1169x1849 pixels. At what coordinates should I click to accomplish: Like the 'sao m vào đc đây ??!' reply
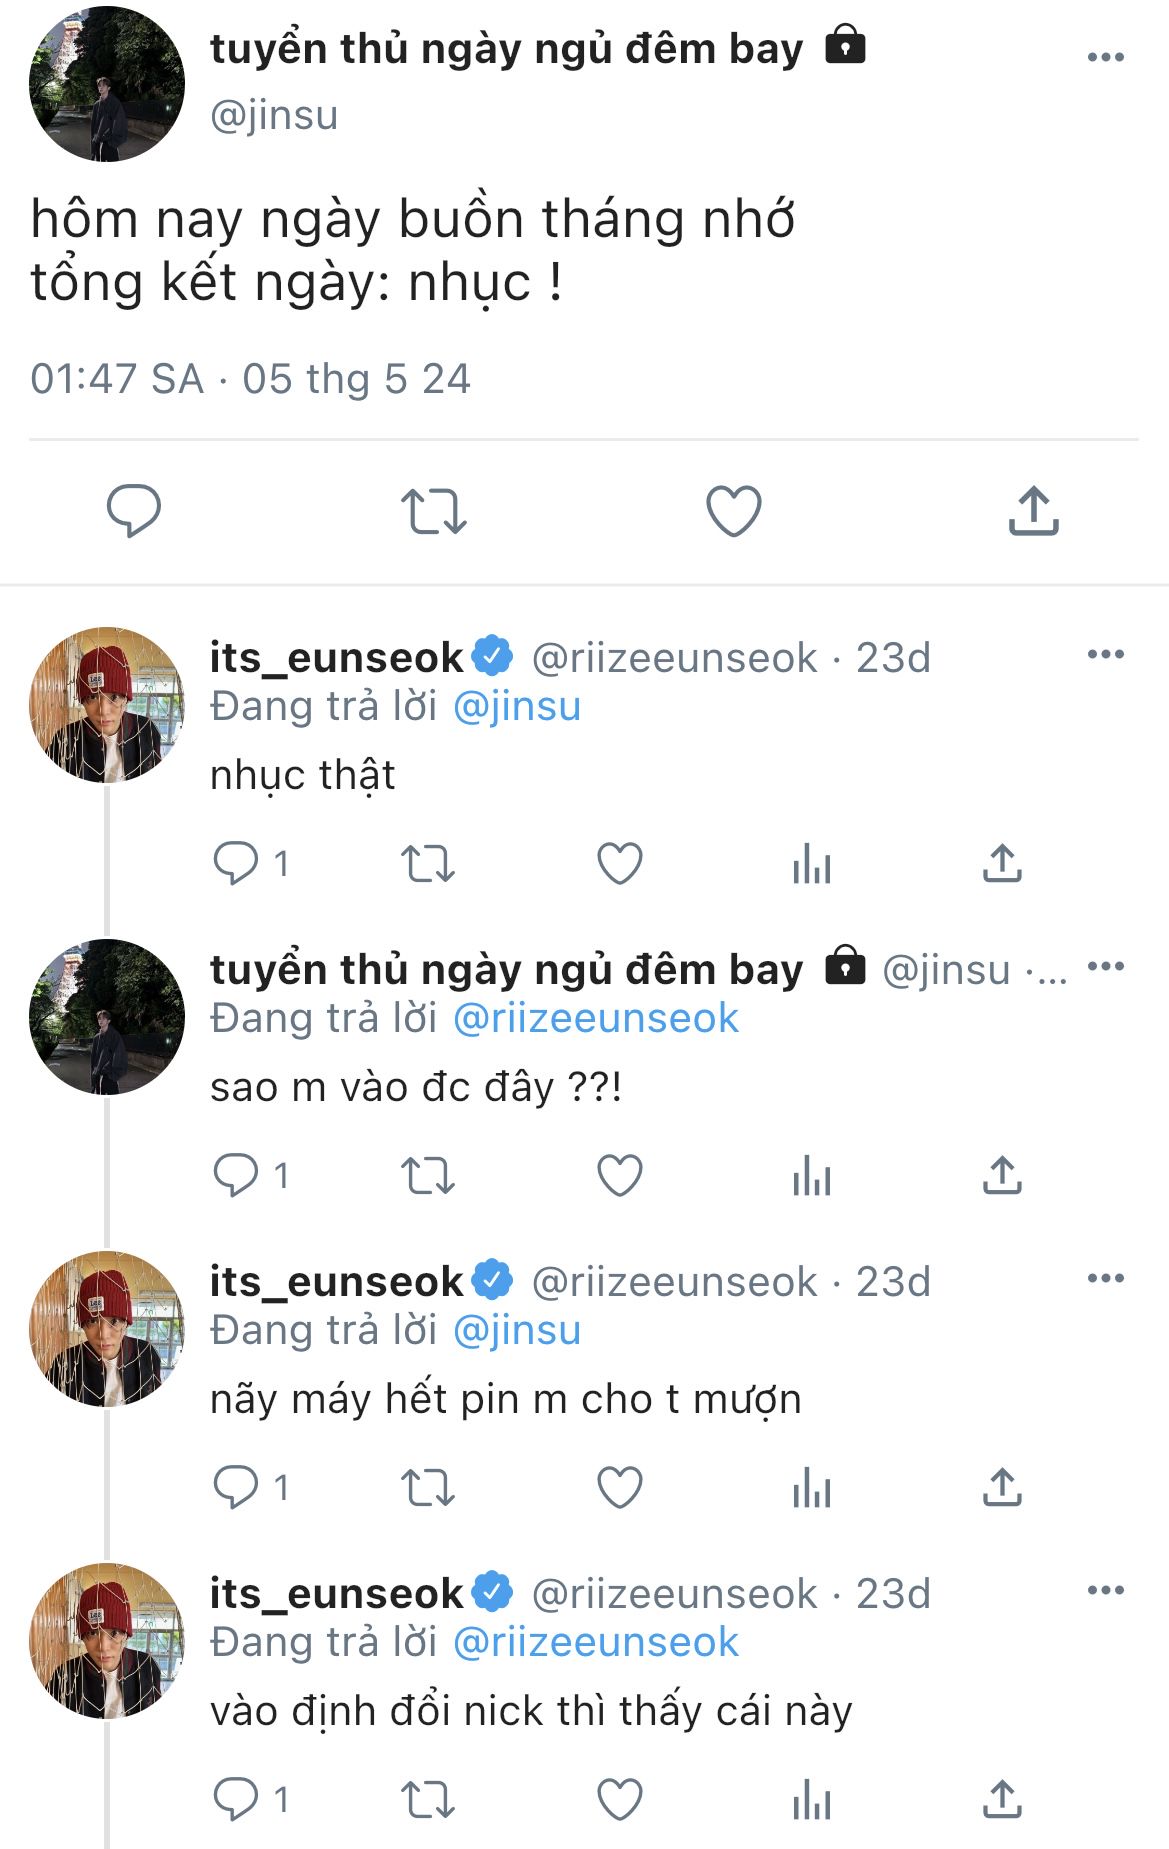click(x=619, y=1176)
